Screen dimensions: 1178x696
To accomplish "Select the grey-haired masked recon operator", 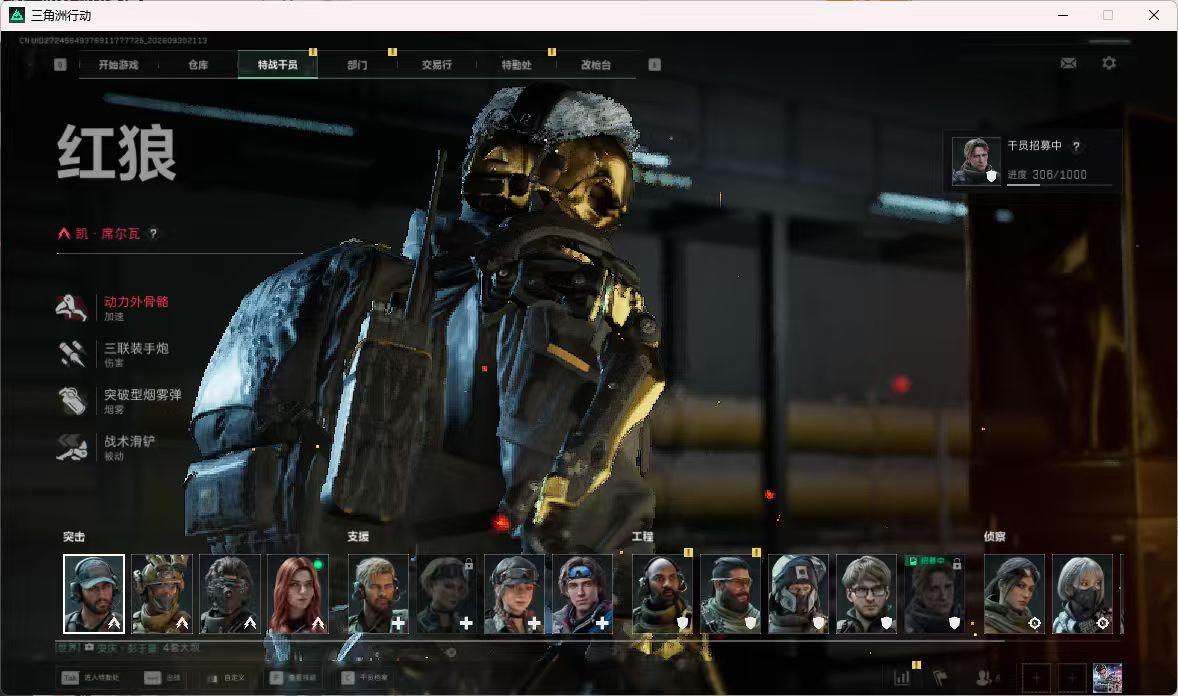I will (x=1082, y=594).
